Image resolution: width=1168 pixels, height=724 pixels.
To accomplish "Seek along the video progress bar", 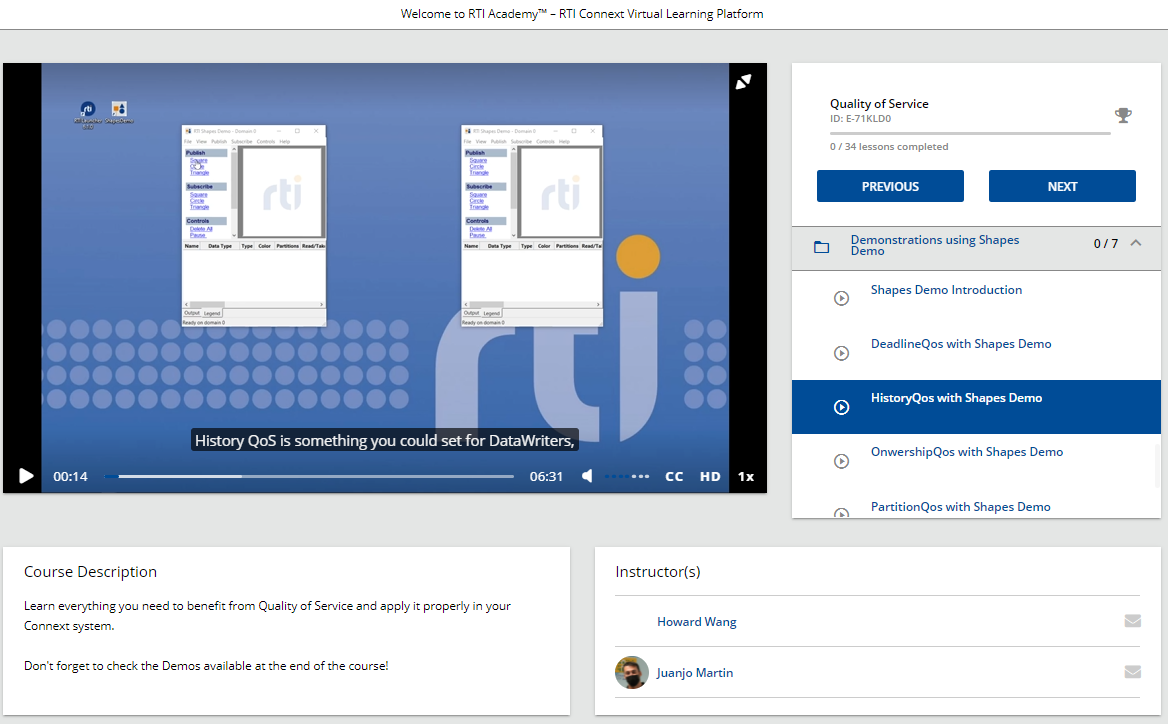I will coord(310,477).
